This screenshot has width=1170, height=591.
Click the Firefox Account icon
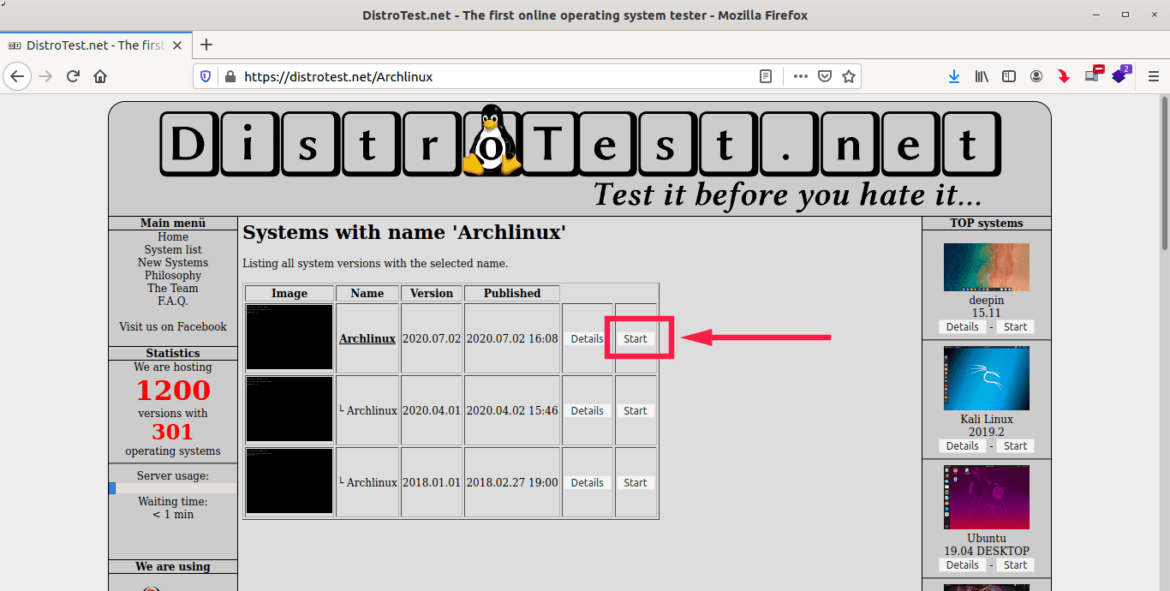(x=1036, y=76)
